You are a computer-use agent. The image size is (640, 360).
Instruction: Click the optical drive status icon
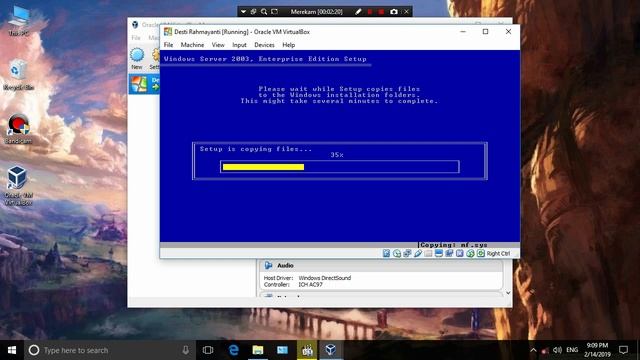pos(397,253)
